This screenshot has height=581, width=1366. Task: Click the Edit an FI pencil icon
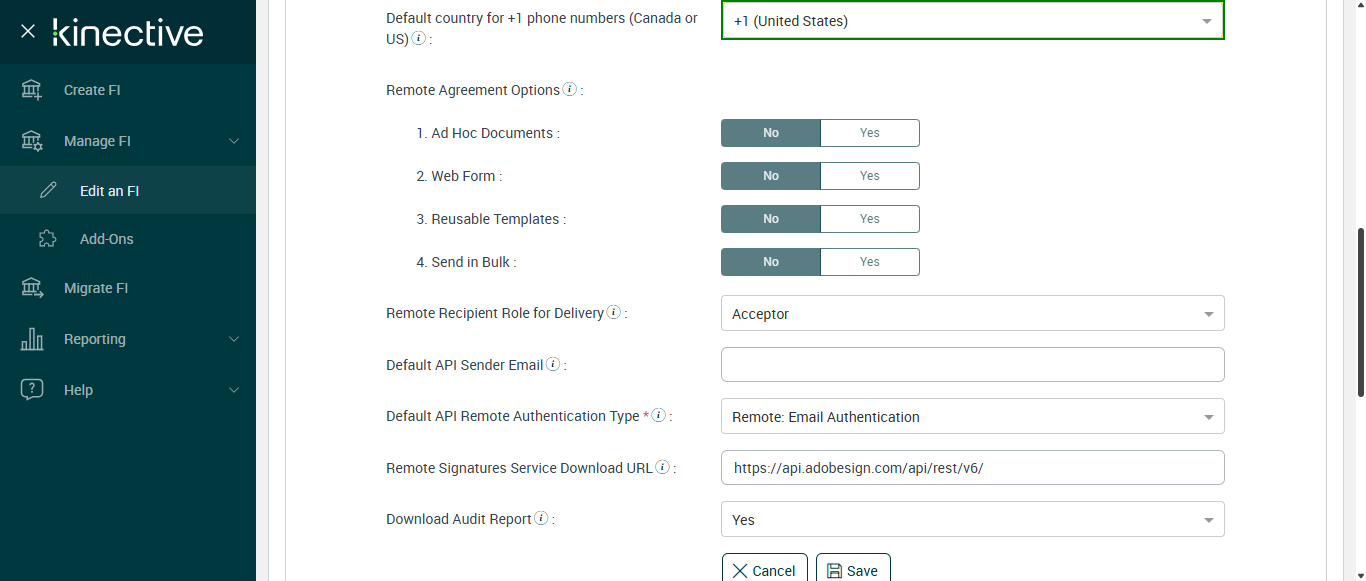pos(48,190)
